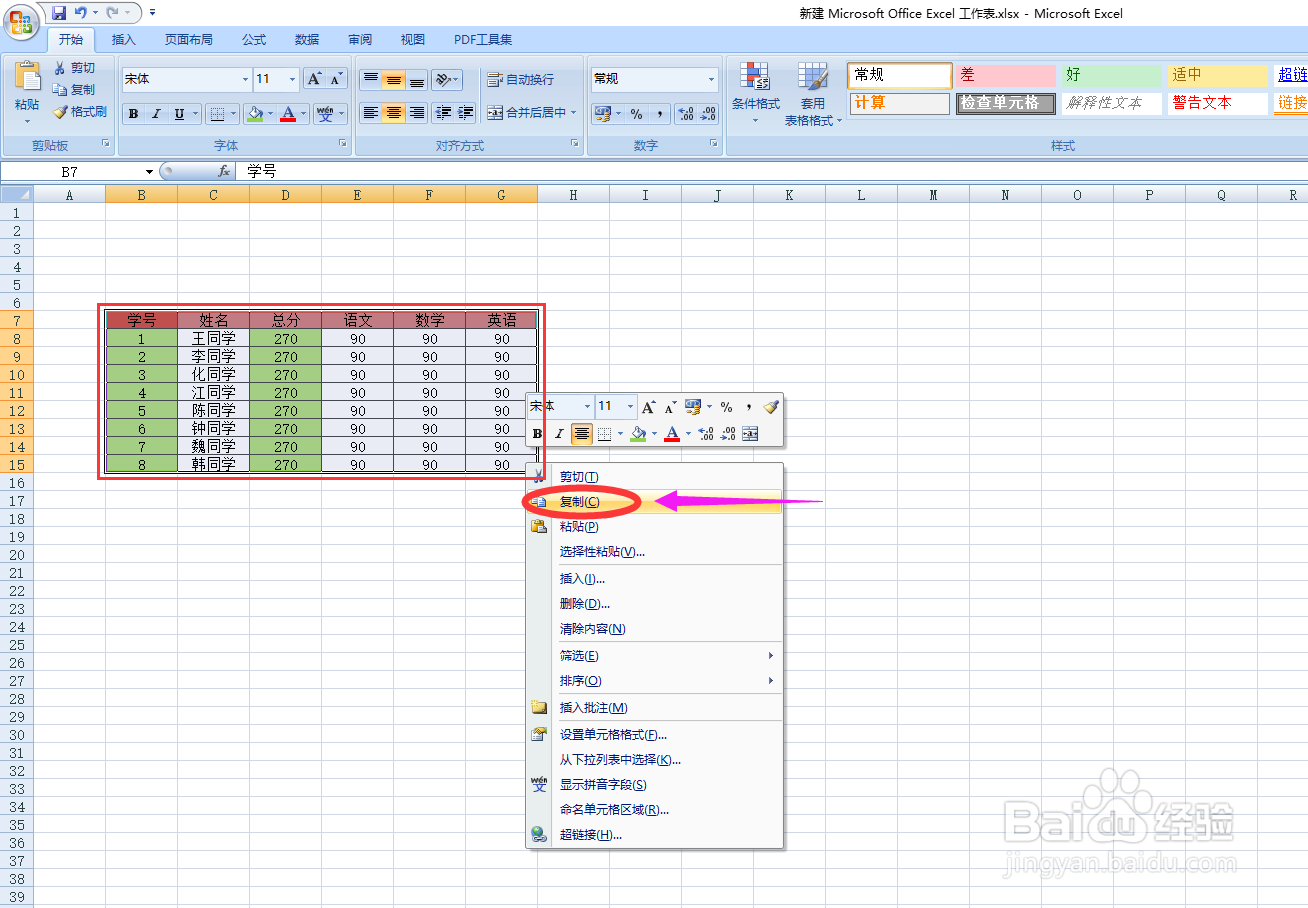Switch to the 公式 ribbon tab

pos(254,40)
